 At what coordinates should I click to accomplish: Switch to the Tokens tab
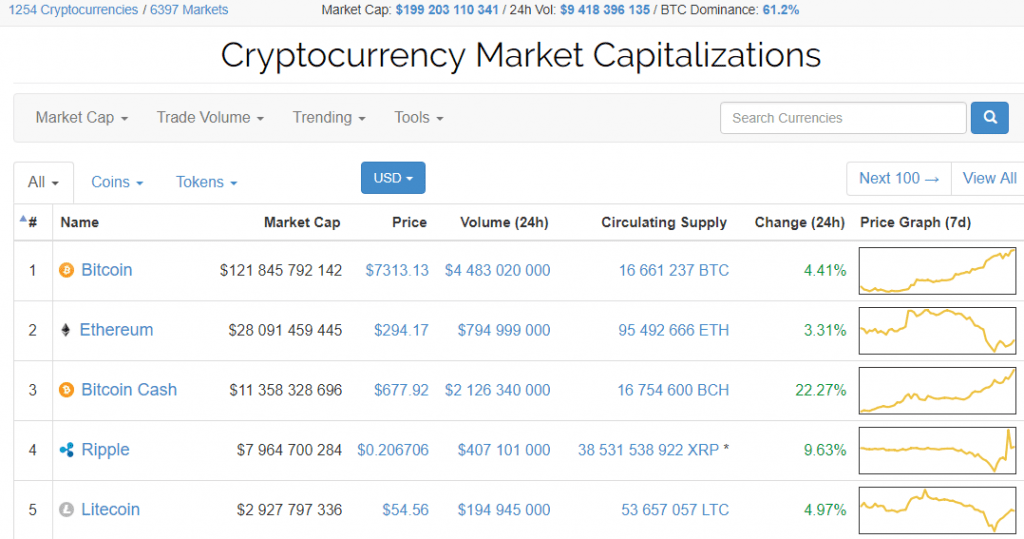pyautogui.click(x=206, y=182)
